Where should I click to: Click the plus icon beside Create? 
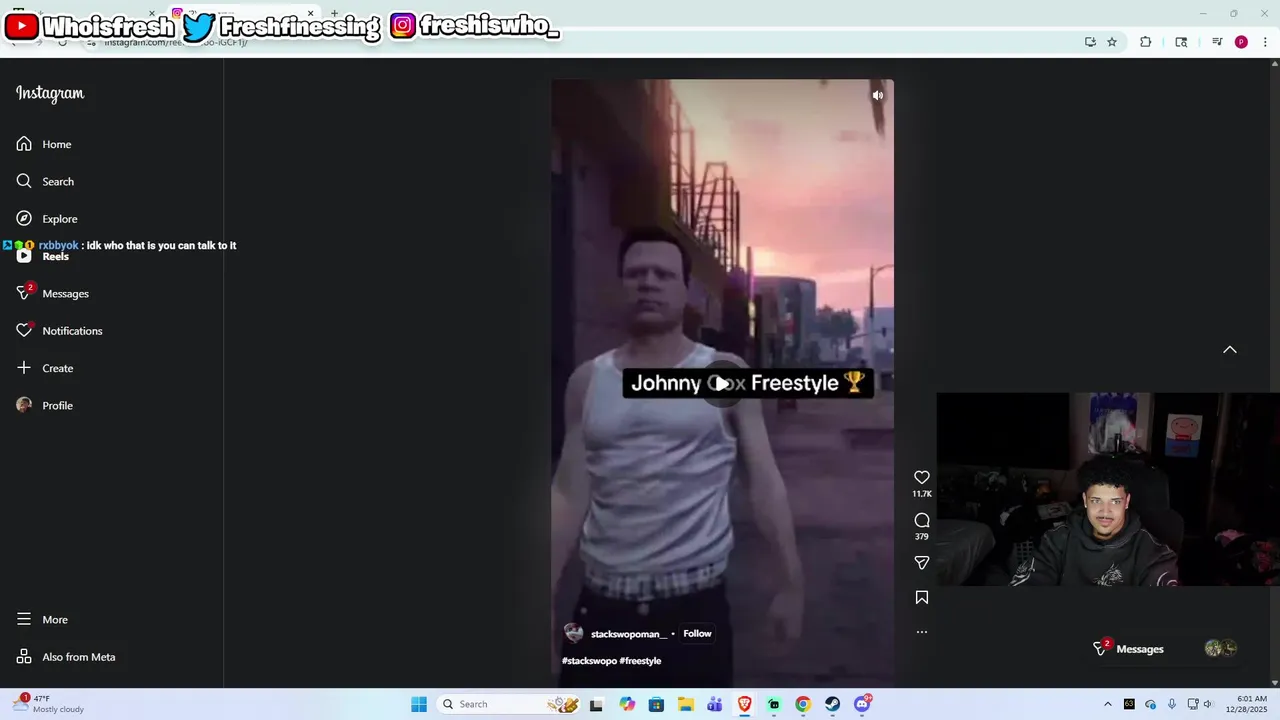pyautogui.click(x=24, y=368)
